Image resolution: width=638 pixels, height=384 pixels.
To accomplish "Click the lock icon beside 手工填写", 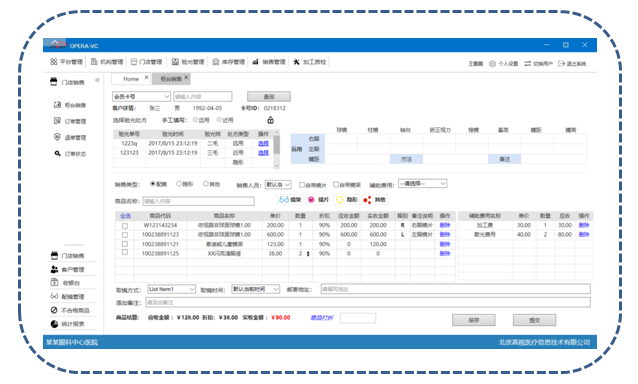I will pyautogui.click(x=271, y=120).
